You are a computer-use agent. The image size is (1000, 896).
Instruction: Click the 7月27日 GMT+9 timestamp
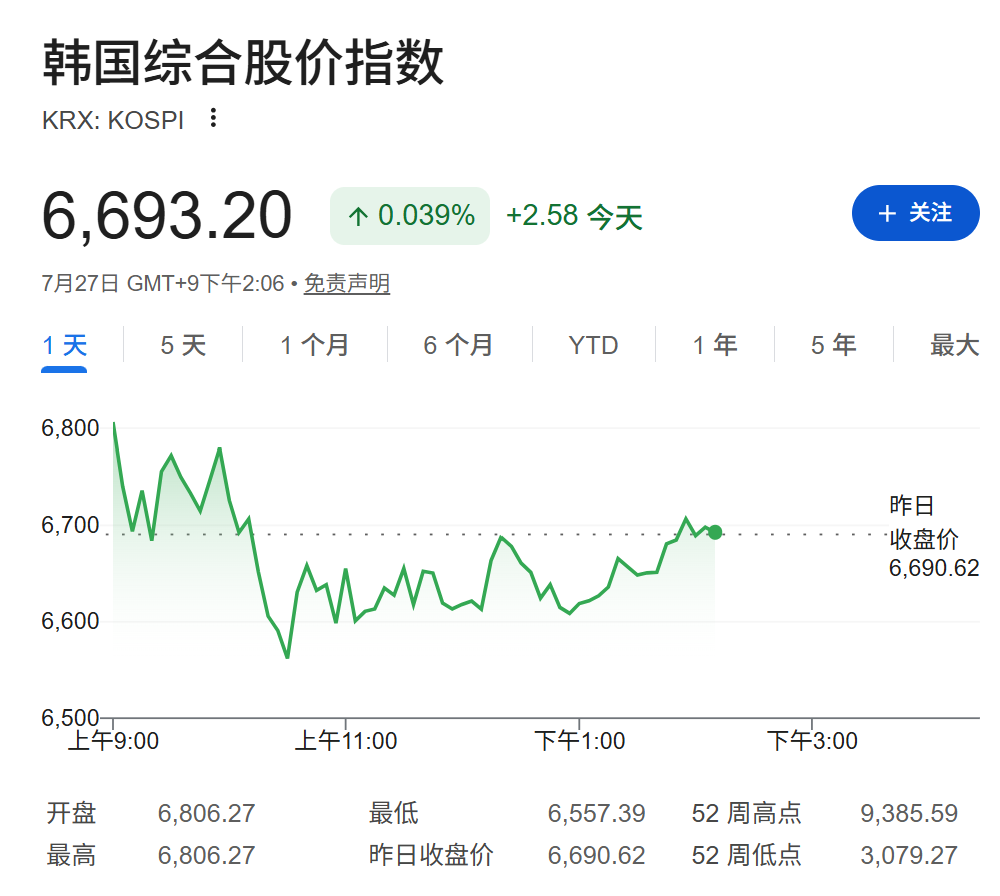click(163, 283)
